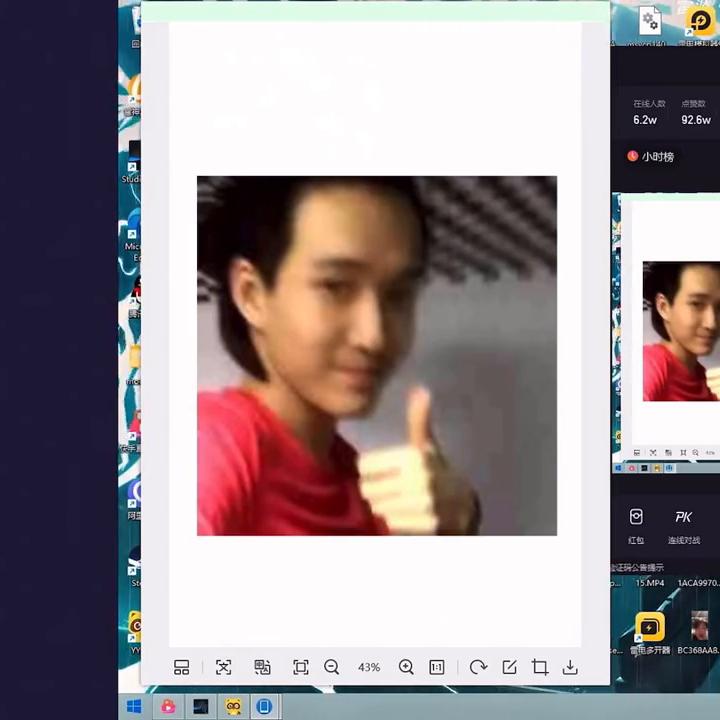Open the 小时榜 hourly ranking in the streaming panel

coord(651,157)
